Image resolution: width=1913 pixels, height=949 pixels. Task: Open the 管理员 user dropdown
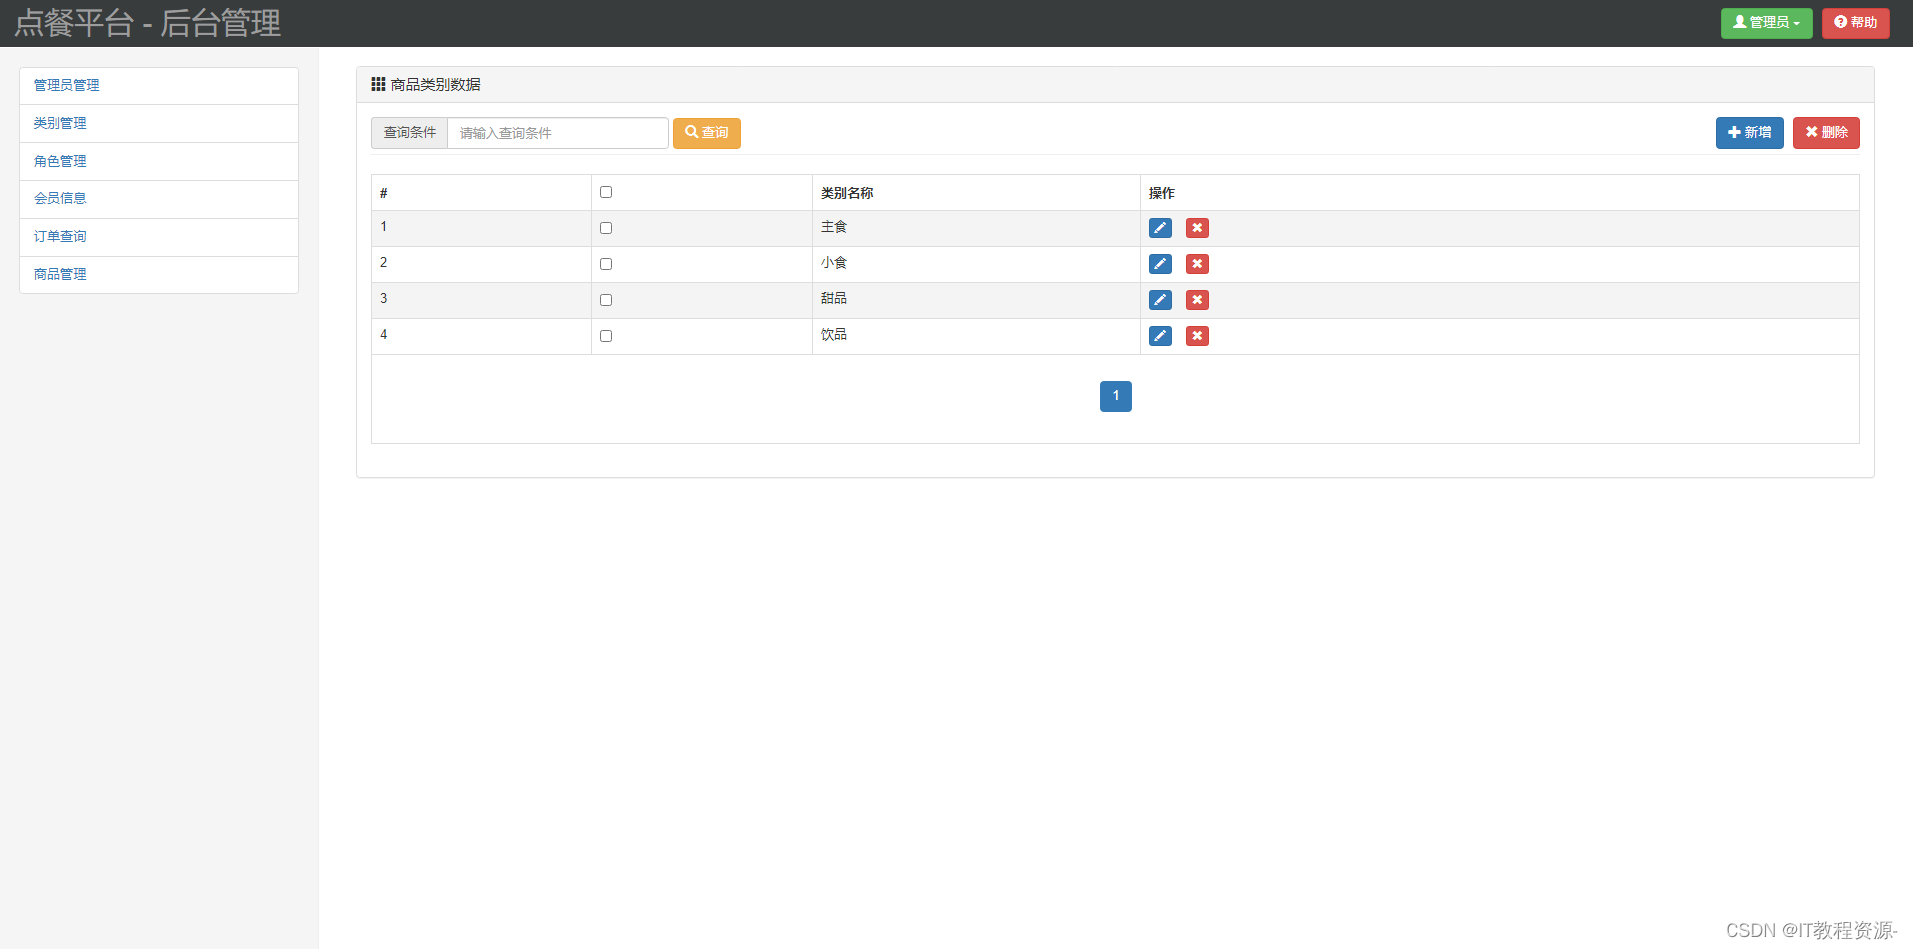[1766, 23]
